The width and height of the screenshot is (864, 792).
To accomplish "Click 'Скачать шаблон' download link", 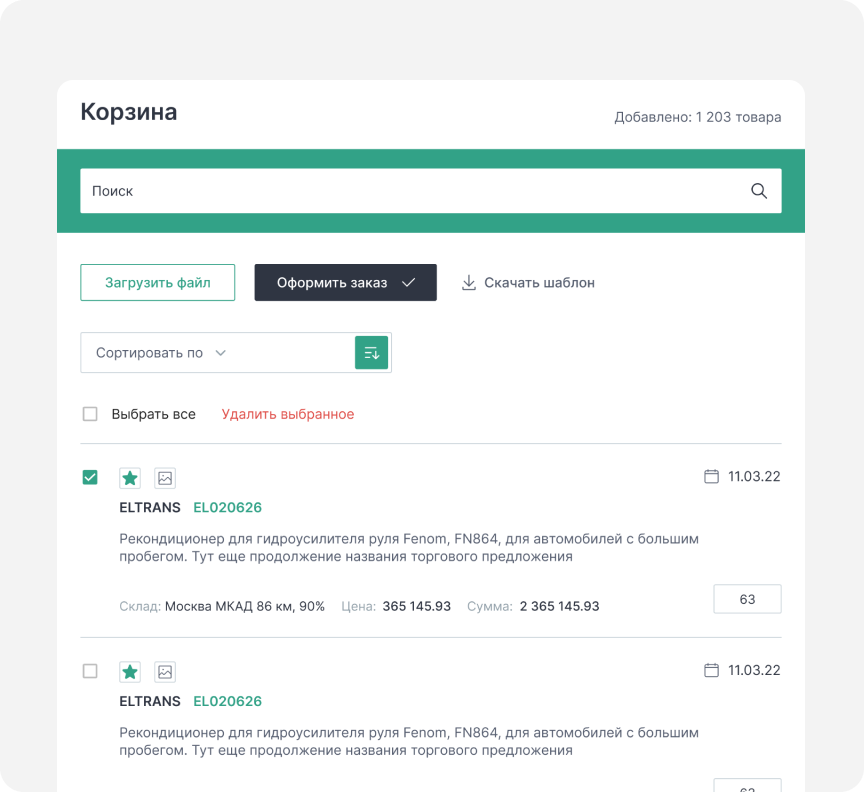I will click(528, 283).
